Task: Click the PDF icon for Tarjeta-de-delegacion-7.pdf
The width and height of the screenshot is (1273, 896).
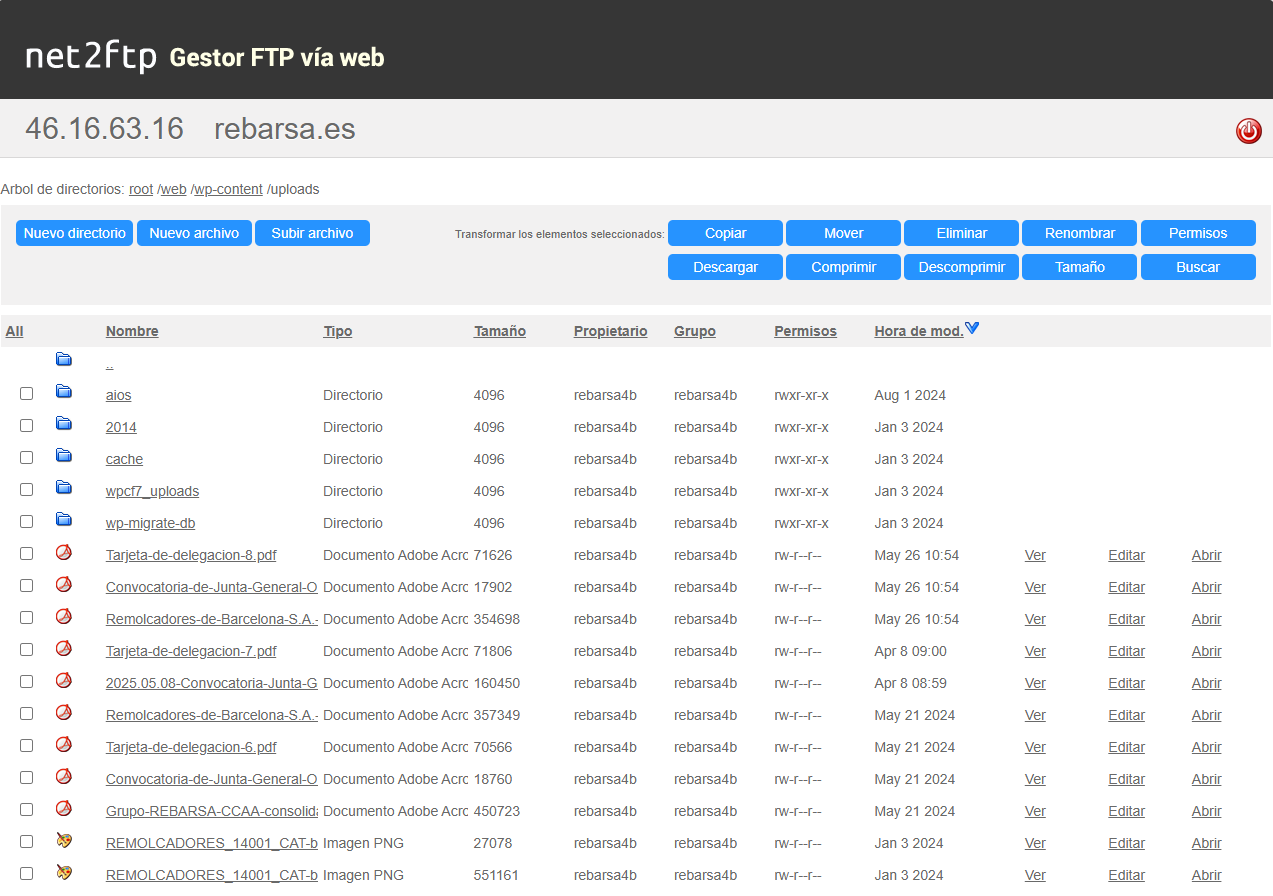Action: pos(64,649)
